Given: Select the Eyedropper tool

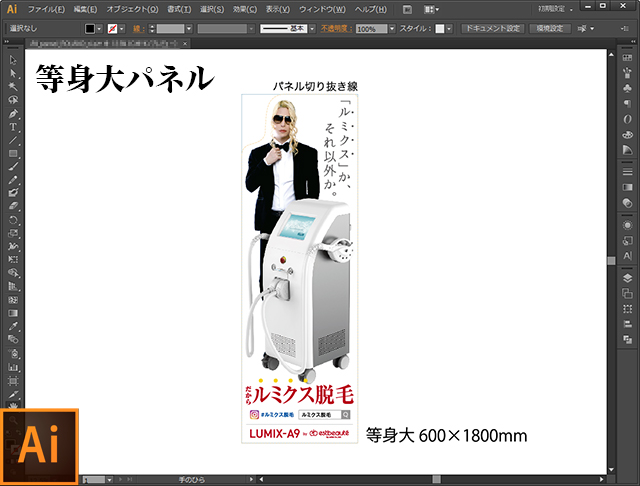Looking at the screenshot, I should [x=13, y=326].
